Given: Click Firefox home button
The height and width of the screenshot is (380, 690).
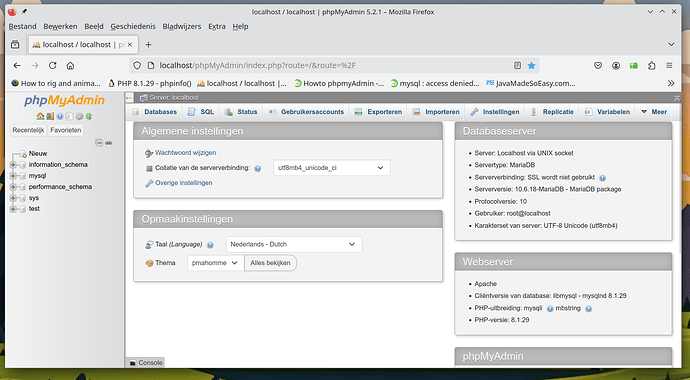Looking at the screenshot, I should click(x=70, y=66).
